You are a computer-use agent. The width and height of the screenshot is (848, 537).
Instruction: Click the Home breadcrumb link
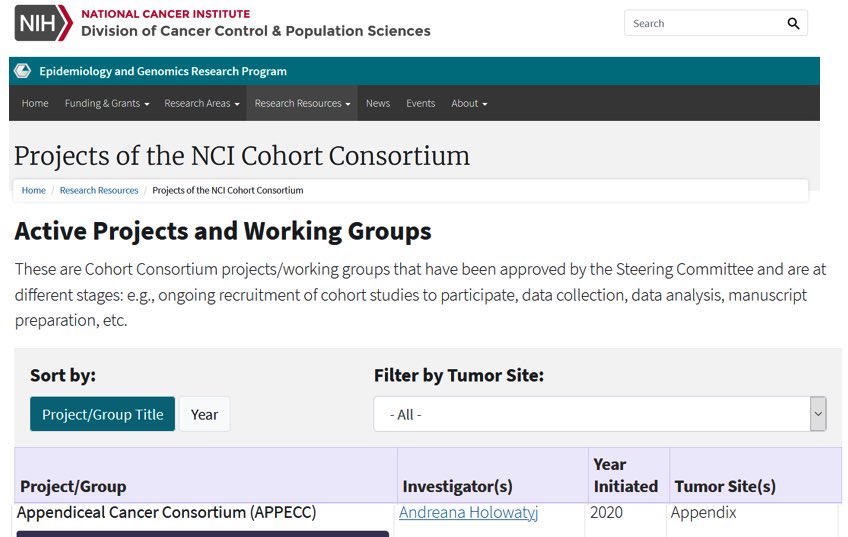point(34,190)
